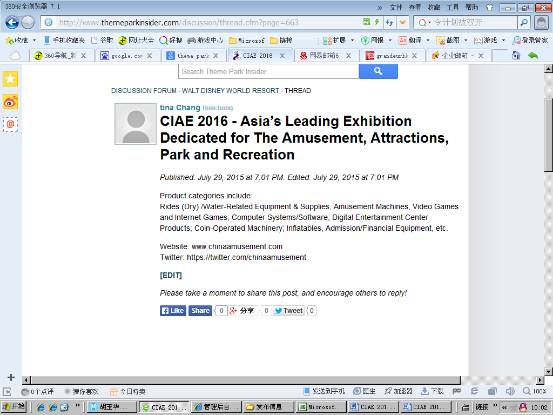
Task: Click the plus icon in left sidebar
Action: click(11, 377)
